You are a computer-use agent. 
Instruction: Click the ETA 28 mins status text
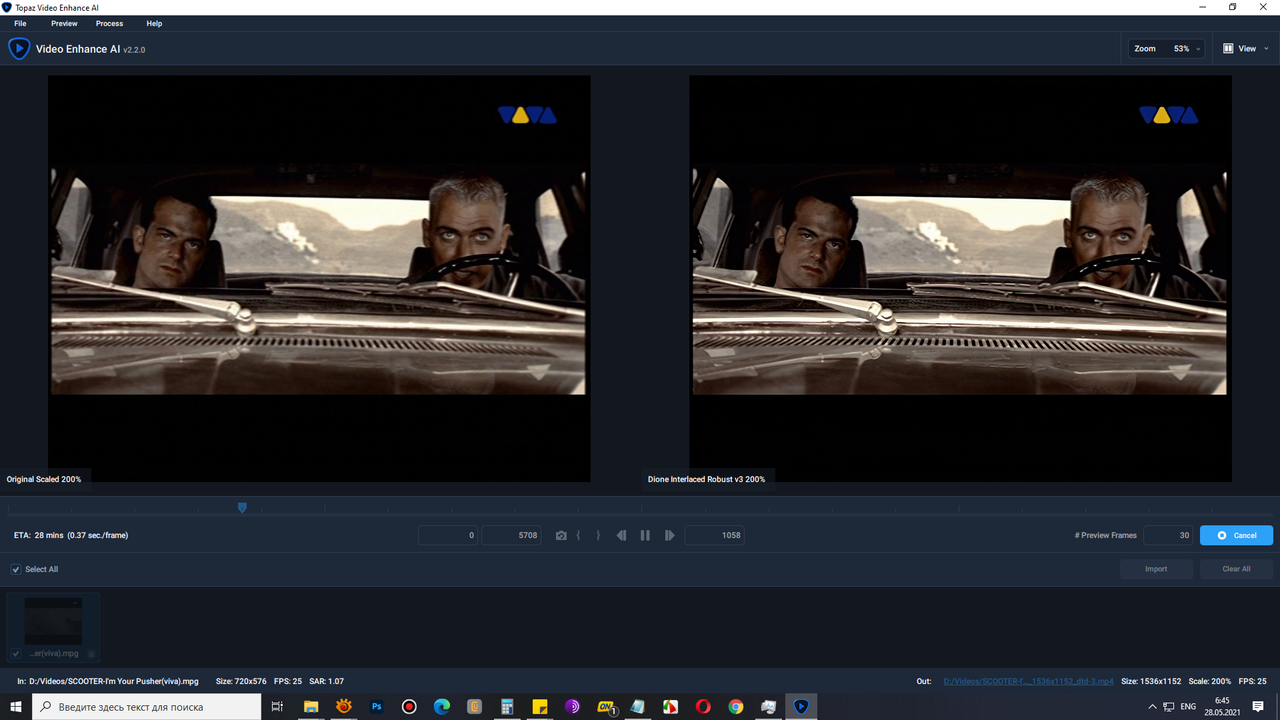click(71, 535)
